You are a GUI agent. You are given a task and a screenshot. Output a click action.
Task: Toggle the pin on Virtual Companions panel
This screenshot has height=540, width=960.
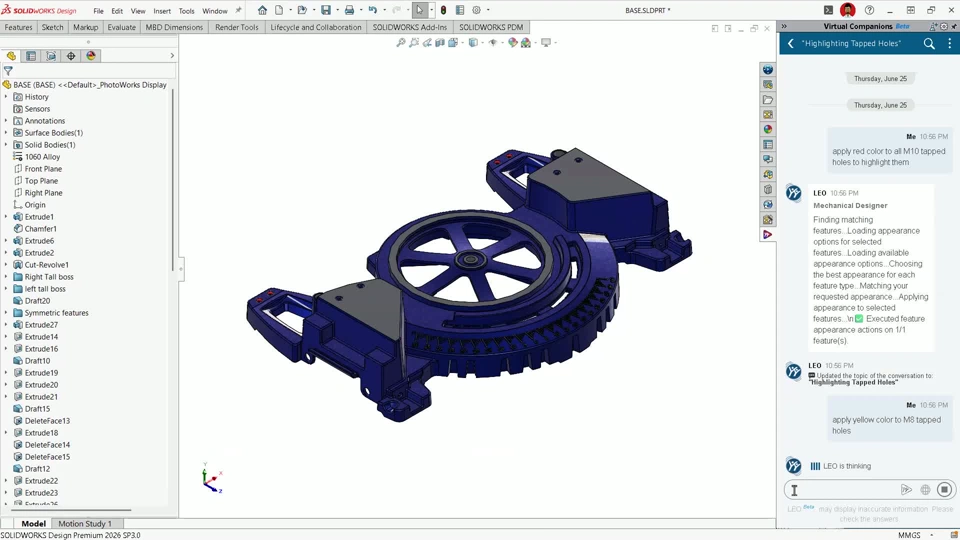point(953,26)
